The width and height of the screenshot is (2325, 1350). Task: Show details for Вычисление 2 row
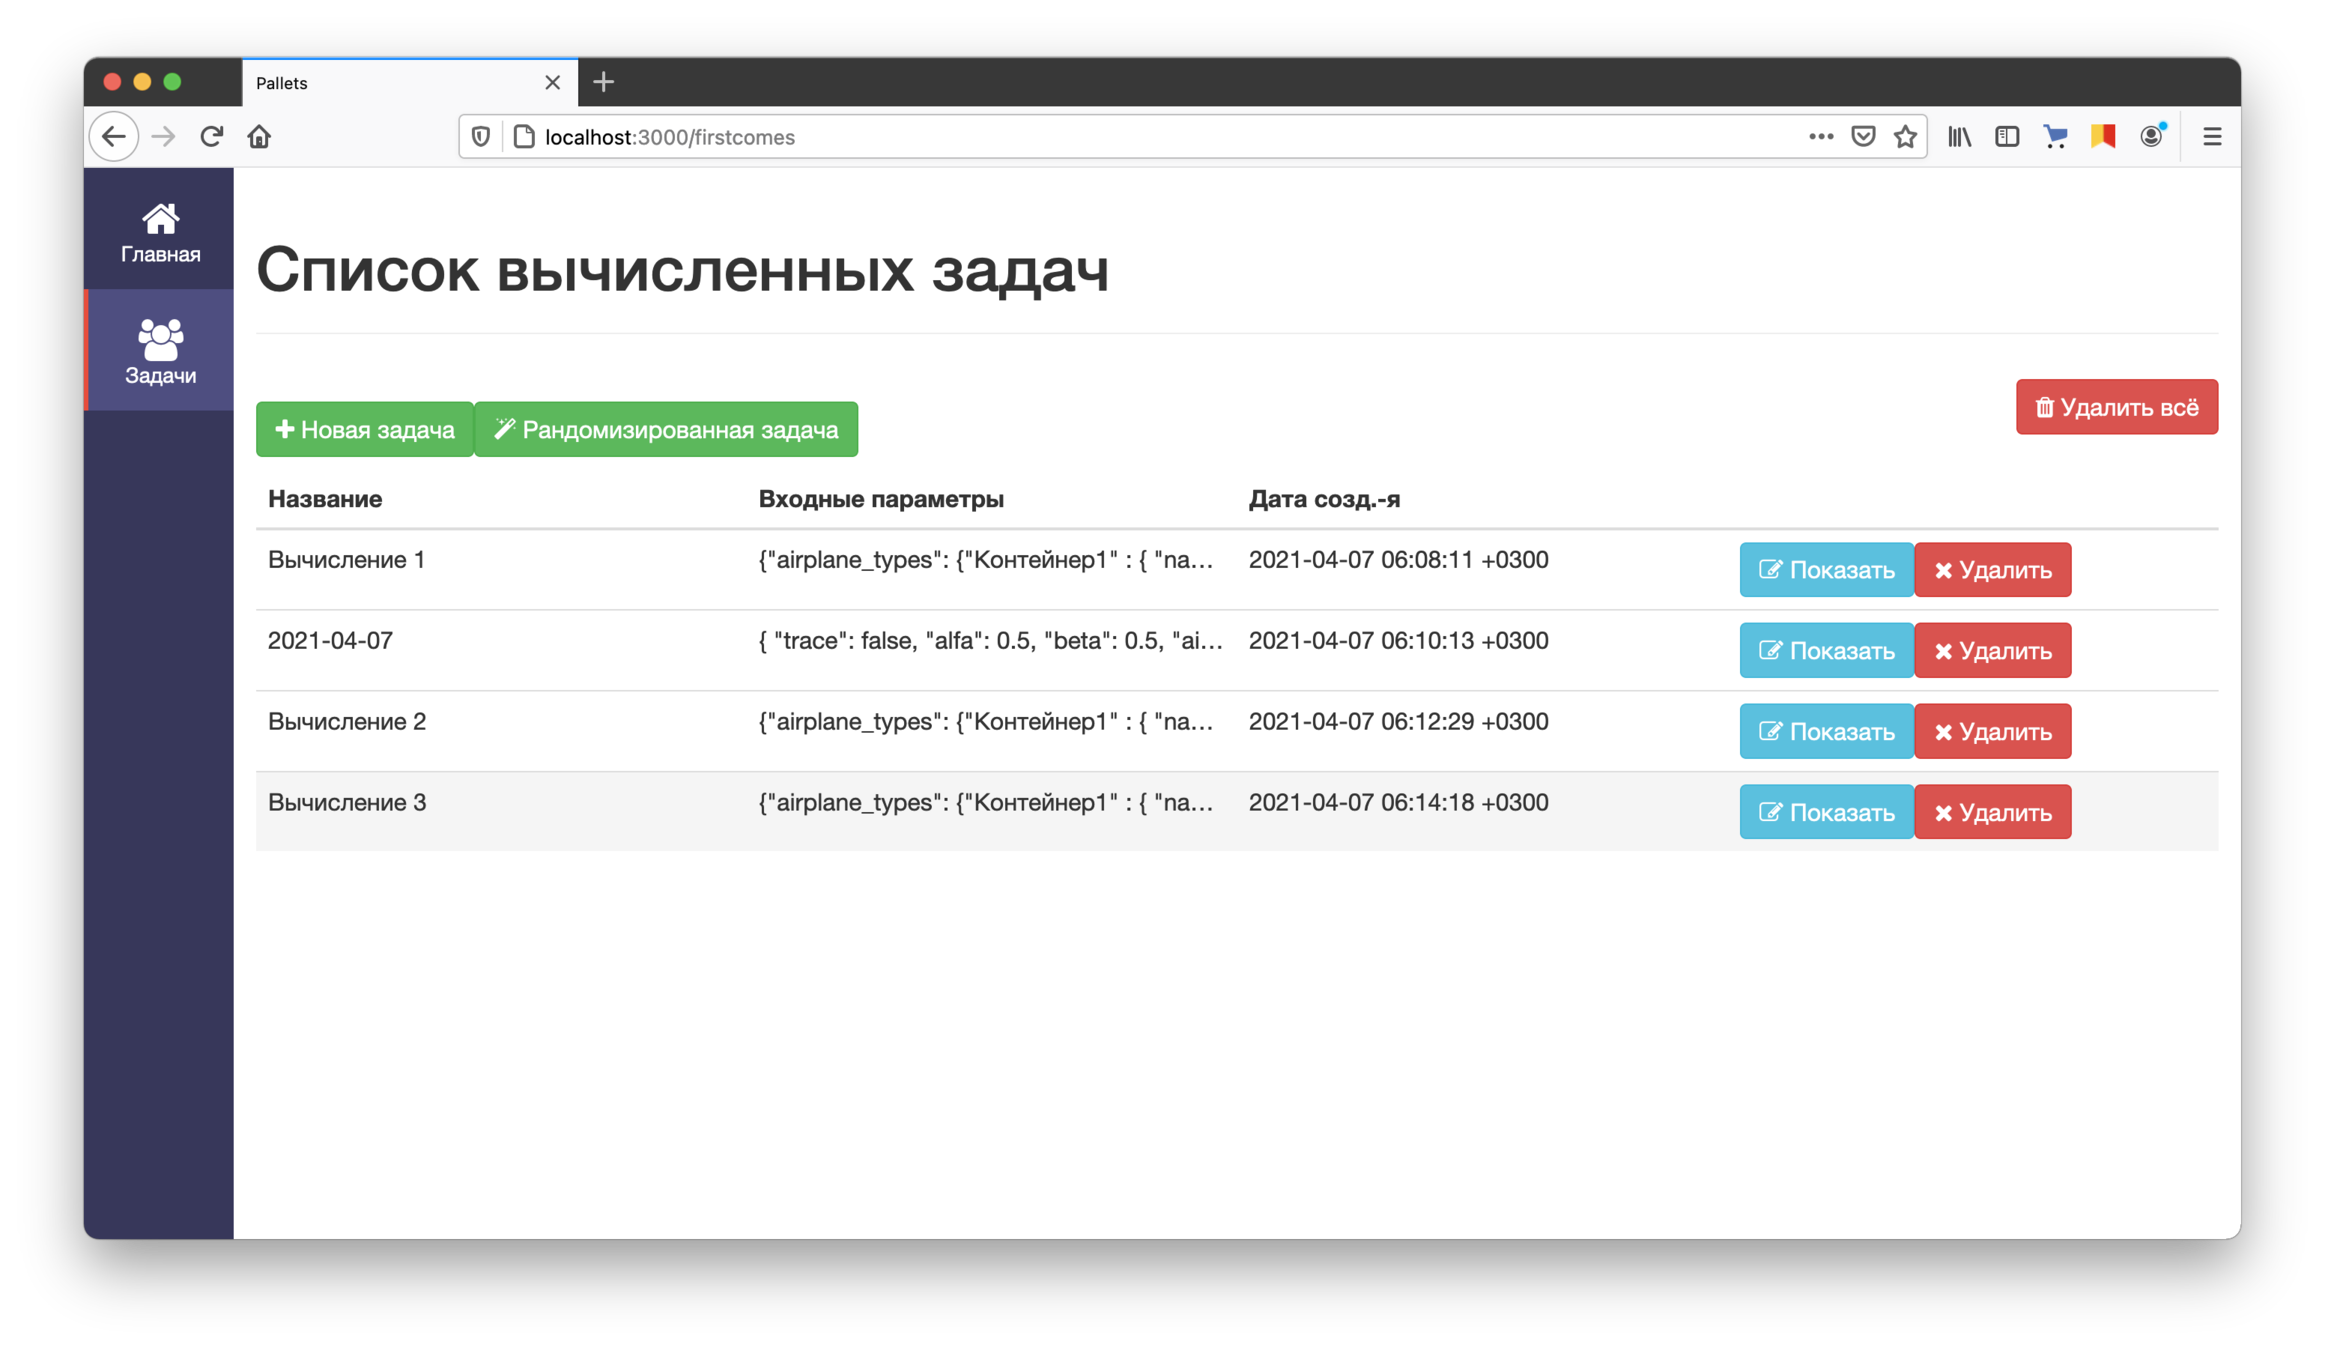(x=1826, y=732)
